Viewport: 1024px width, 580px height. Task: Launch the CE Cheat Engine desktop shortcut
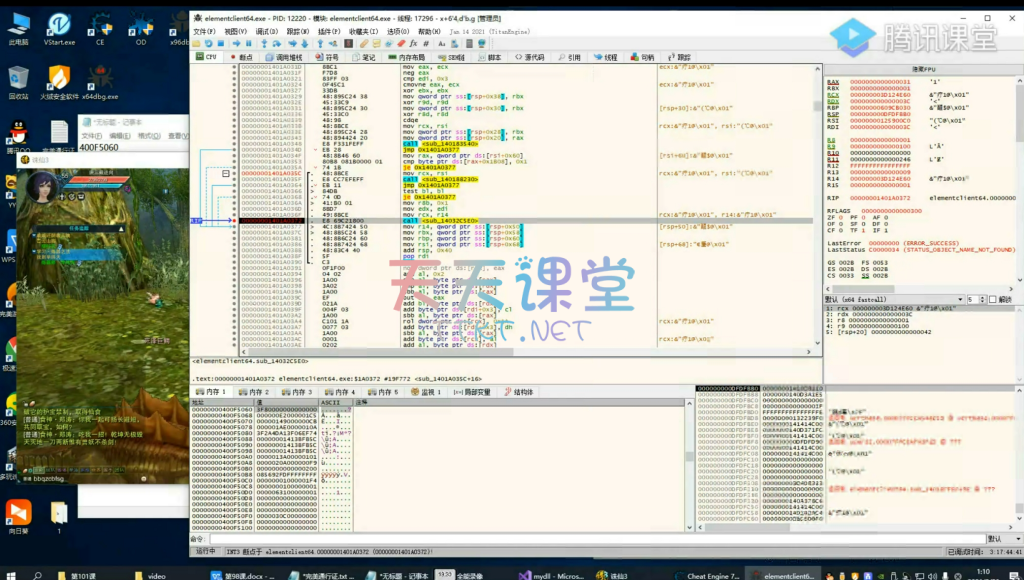pyautogui.click(x=99, y=27)
